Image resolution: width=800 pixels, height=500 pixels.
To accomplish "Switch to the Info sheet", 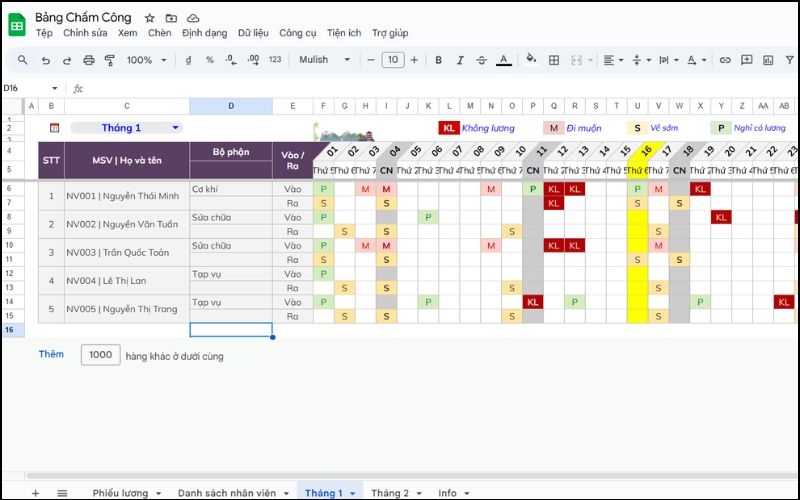I will click(447, 493).
